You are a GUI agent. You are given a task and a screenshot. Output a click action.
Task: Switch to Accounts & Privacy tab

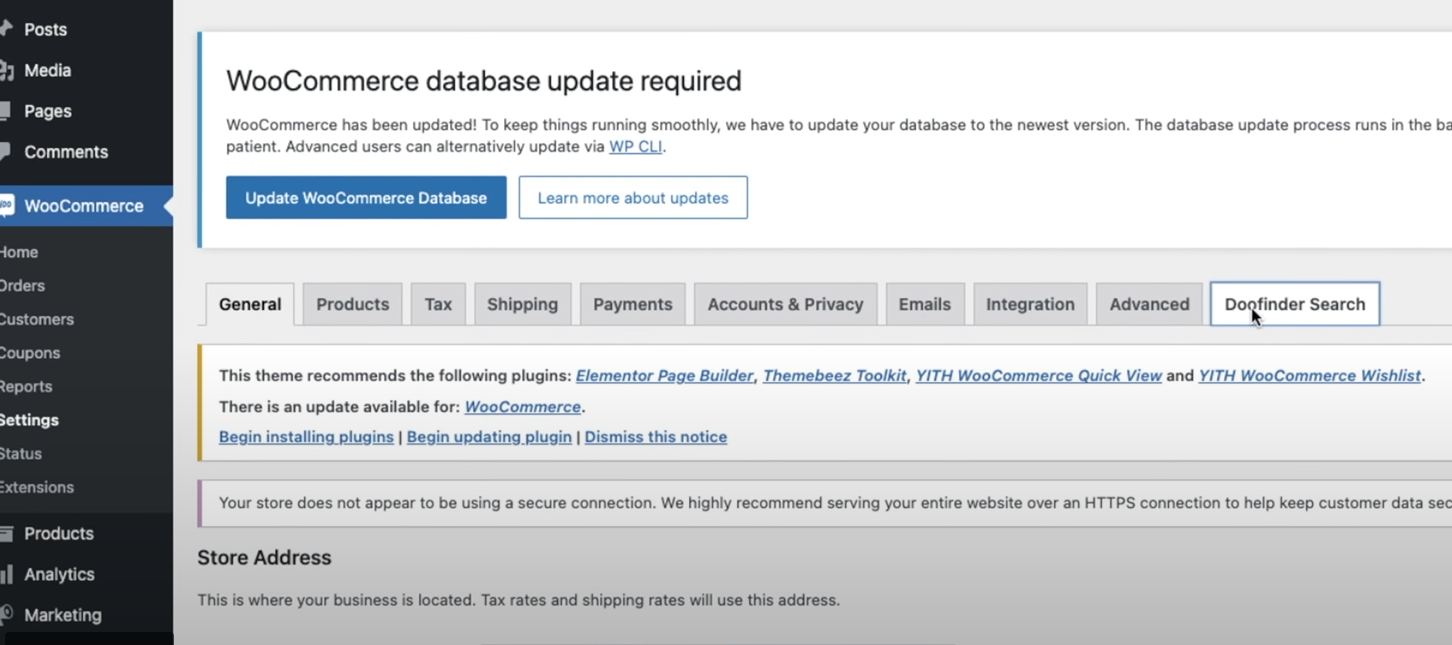tap(785, 304)
